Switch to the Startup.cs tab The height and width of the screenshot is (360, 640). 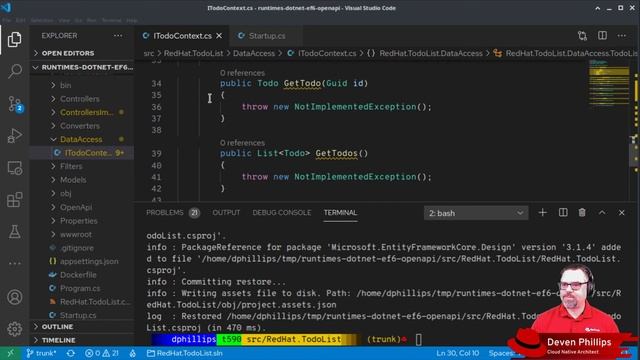click(x=267, y=36)
